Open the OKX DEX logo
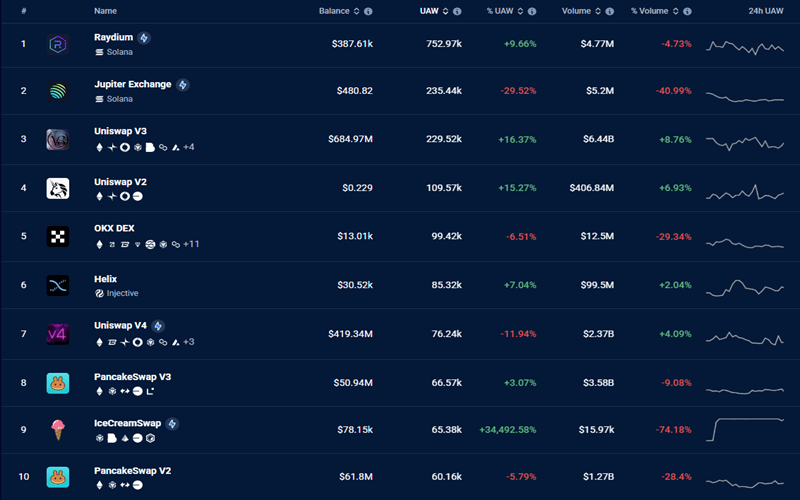Image resolution: width=800 pixels, height=500 pixels. point(58,236)
